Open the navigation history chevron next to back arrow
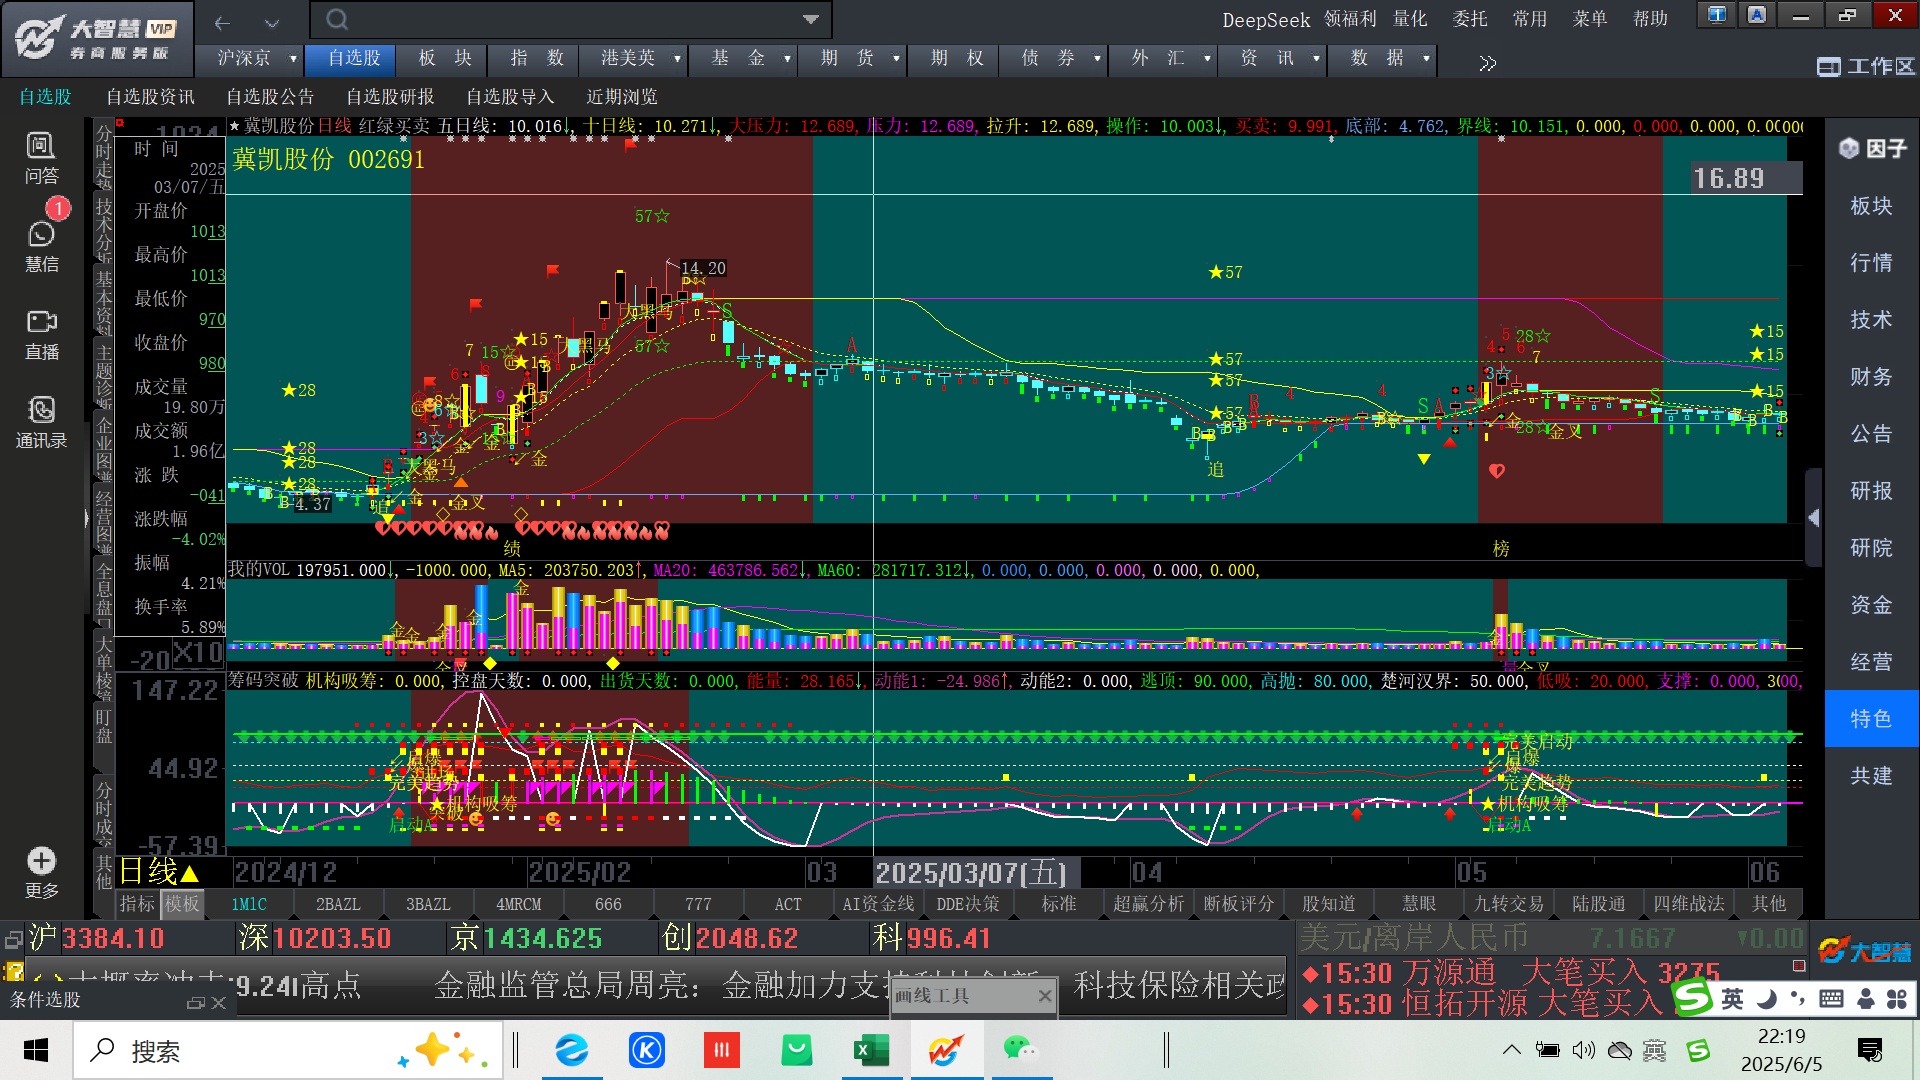The image size is (1920, 1080). tap(272, 22)
